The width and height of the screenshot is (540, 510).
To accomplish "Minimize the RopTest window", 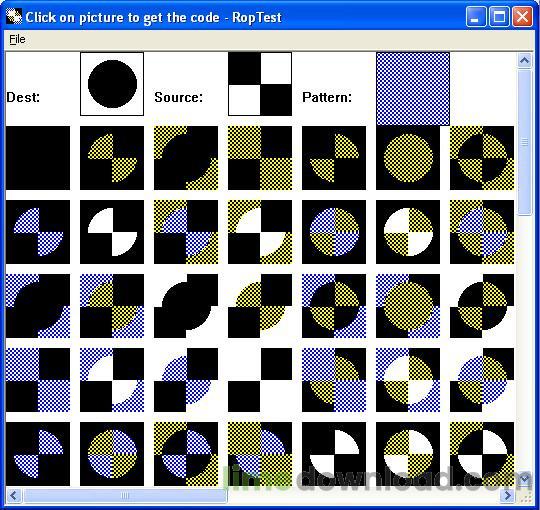I will [x=476, y=17].
